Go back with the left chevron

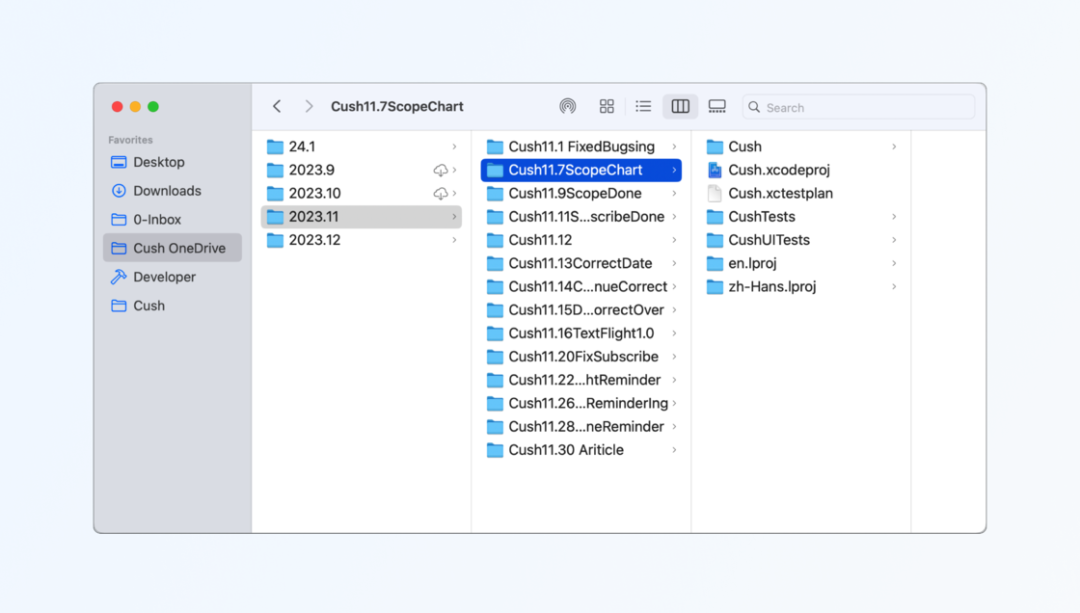[277, 107]
